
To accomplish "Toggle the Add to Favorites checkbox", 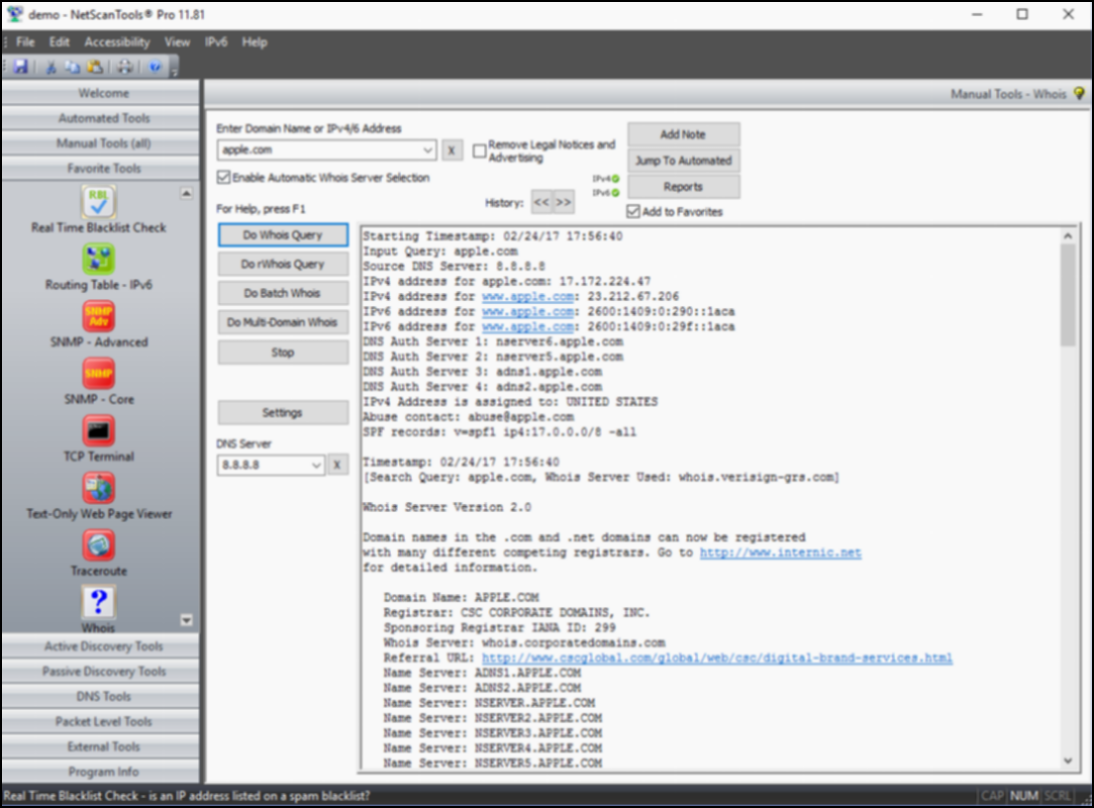I will (x=632, y=212).
